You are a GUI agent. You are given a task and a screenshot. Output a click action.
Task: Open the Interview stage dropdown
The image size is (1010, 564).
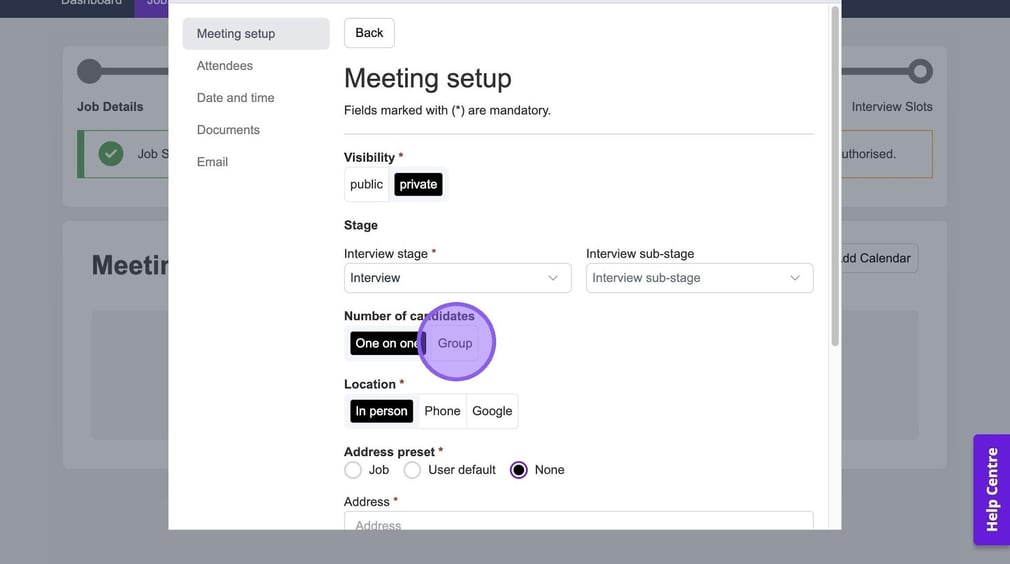pyautogui.click(x=457, y=278)
